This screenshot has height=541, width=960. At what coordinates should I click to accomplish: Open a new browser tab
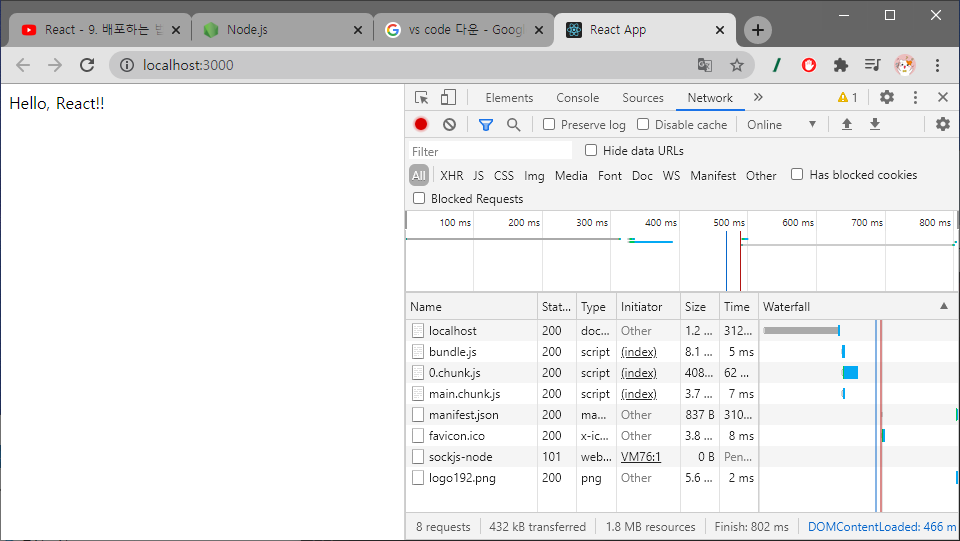(757, 30)
